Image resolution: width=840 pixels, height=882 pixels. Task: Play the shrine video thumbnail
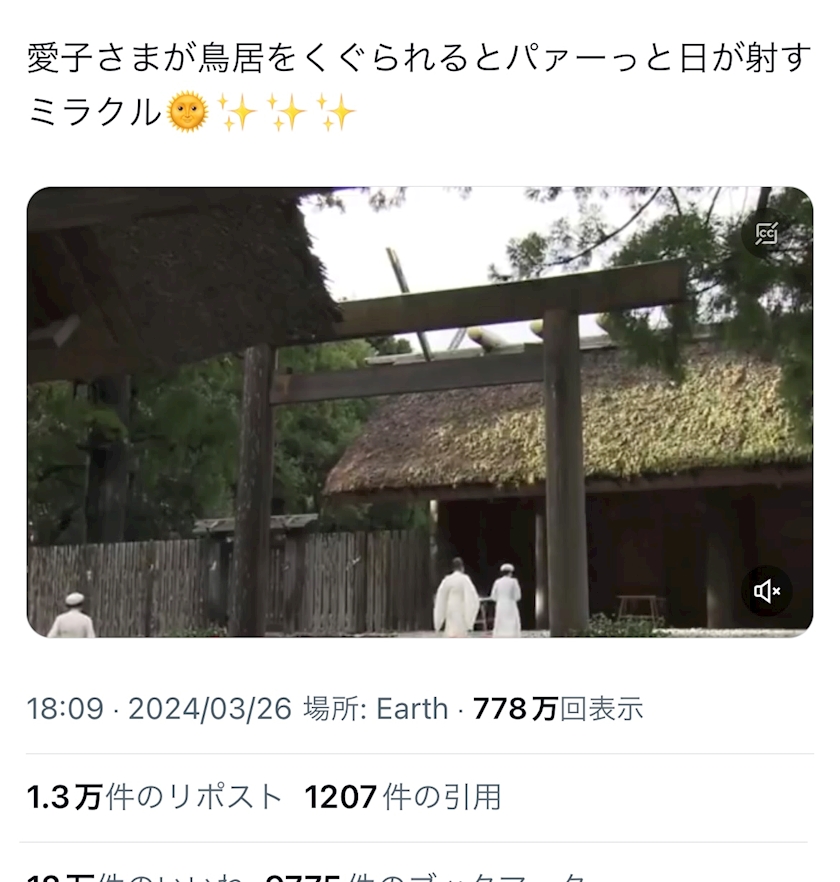[x=420, y=412]
